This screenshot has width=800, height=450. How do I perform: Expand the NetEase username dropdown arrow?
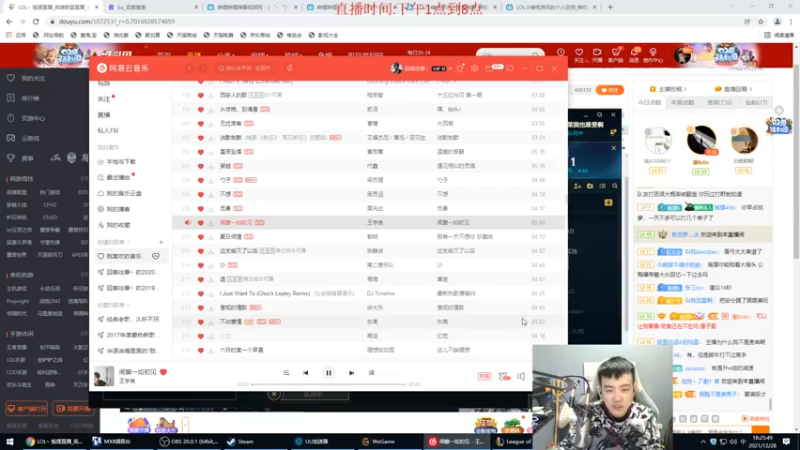click(x=450, y=68)
